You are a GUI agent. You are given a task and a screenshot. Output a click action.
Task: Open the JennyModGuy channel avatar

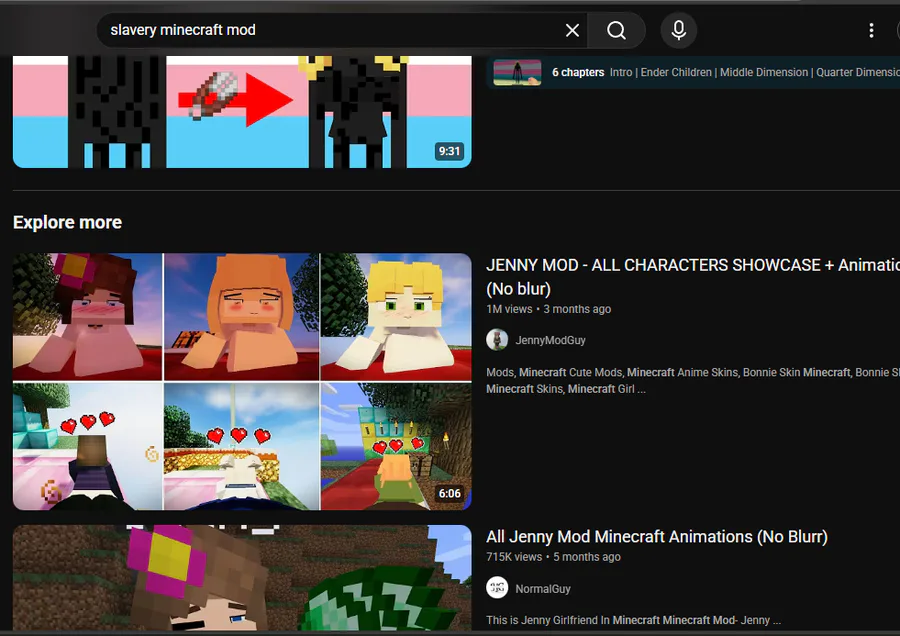pyautogui.click(x=497, y=340)
